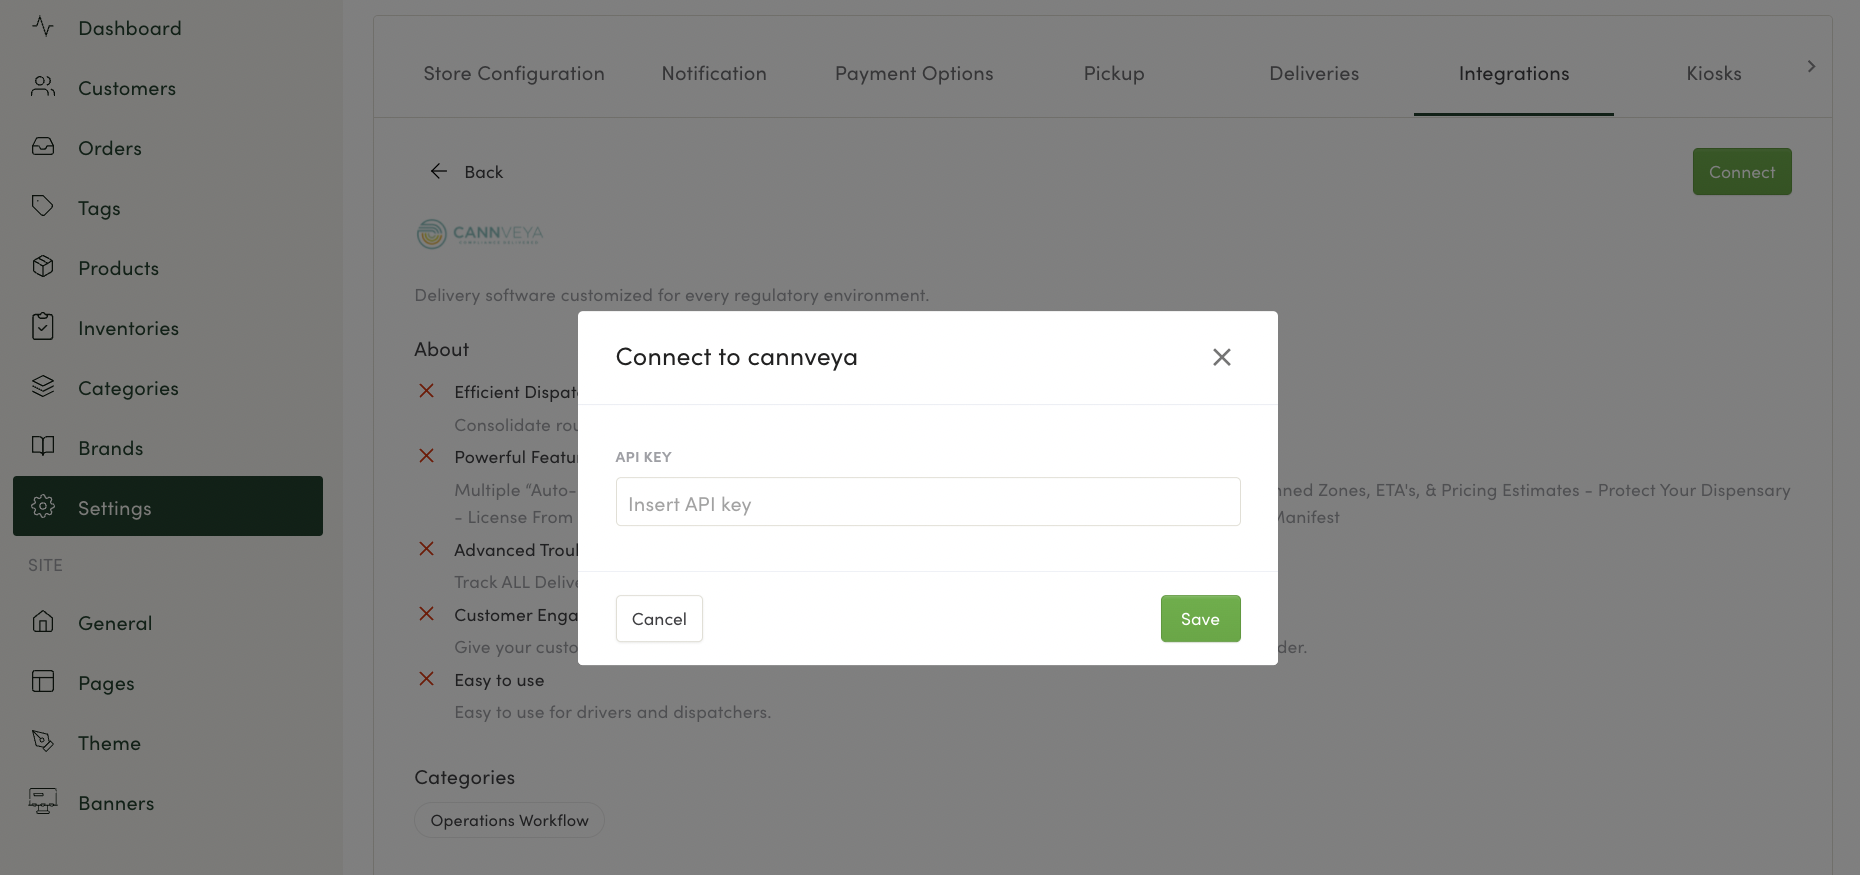The height and width of the screenshot is (875, 1860).
Task: Click the Products box icon
Action: click(42, 267)
